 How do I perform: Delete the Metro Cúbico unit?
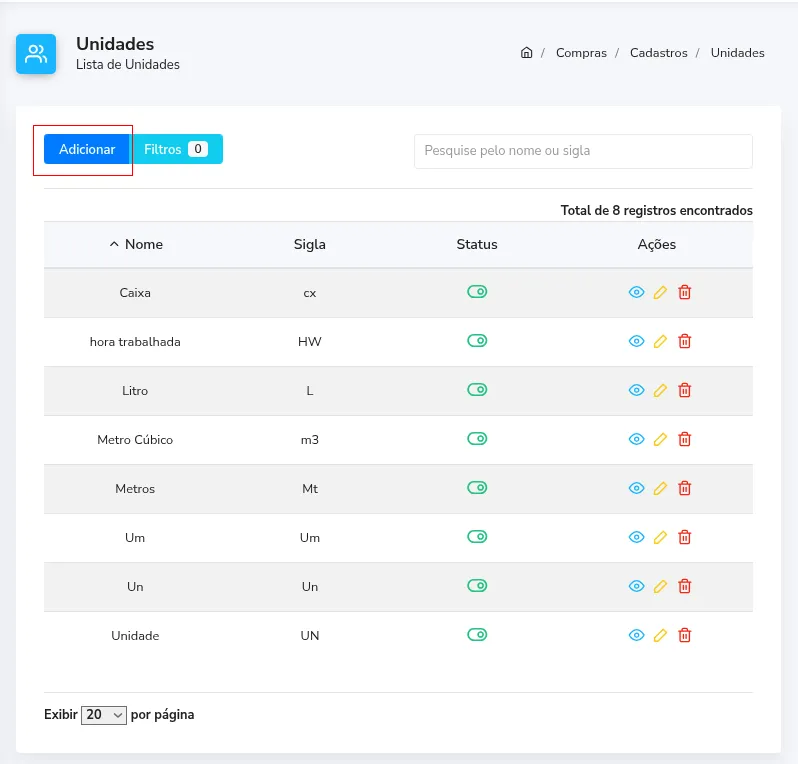pos(685,439)
